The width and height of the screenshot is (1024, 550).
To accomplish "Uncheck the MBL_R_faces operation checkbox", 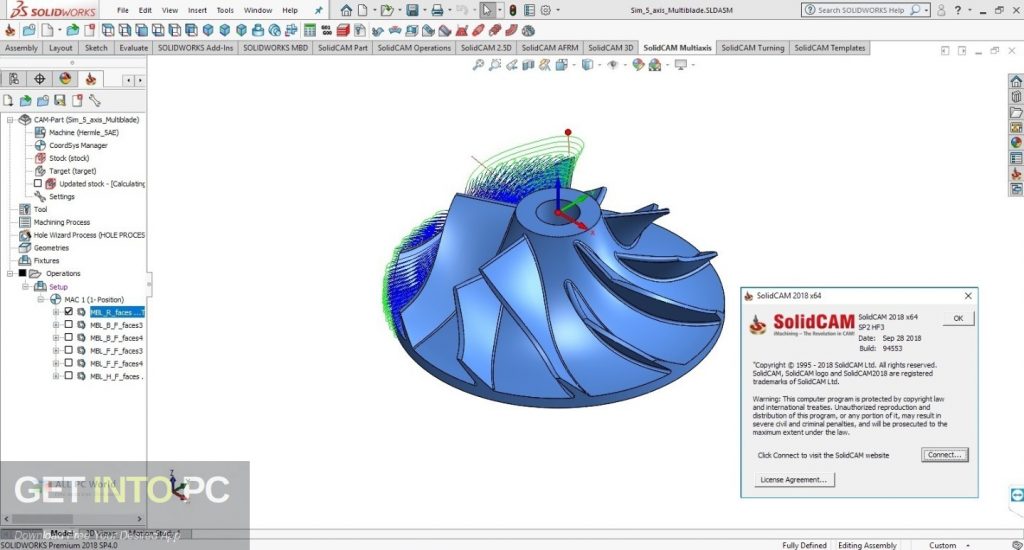I will [x=69, y=312].
